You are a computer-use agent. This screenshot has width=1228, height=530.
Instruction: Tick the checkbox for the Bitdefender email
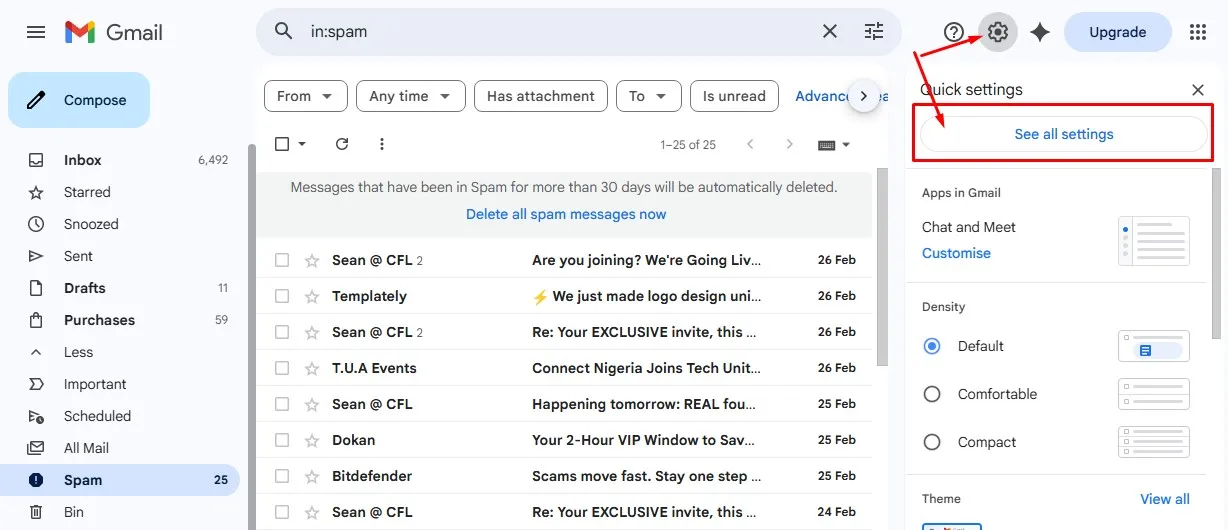tap(282, 476)
